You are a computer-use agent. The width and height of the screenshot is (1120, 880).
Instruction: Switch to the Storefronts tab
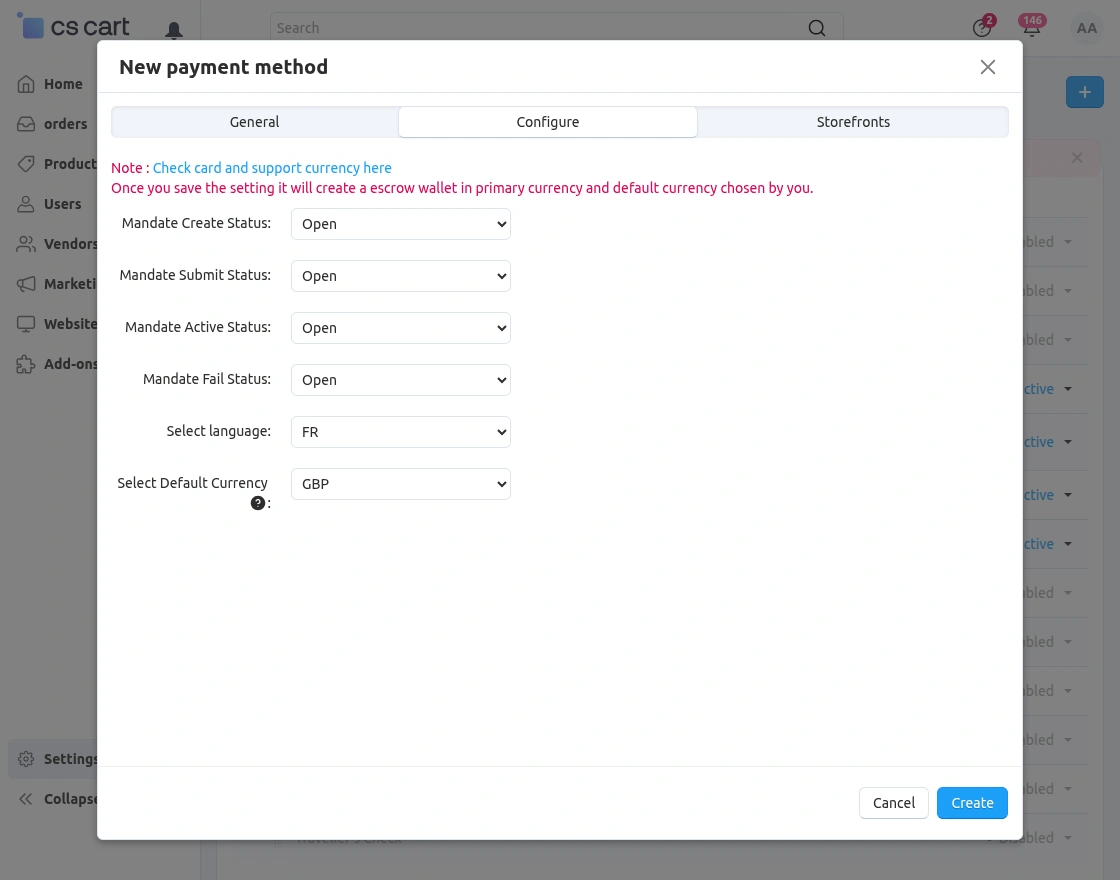coord(853,122)
